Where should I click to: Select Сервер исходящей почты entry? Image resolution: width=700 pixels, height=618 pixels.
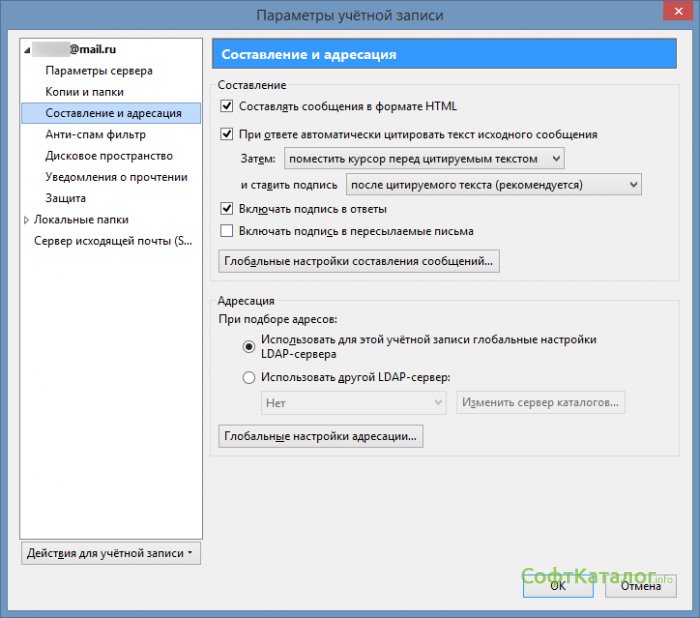(x=113, y=241)
